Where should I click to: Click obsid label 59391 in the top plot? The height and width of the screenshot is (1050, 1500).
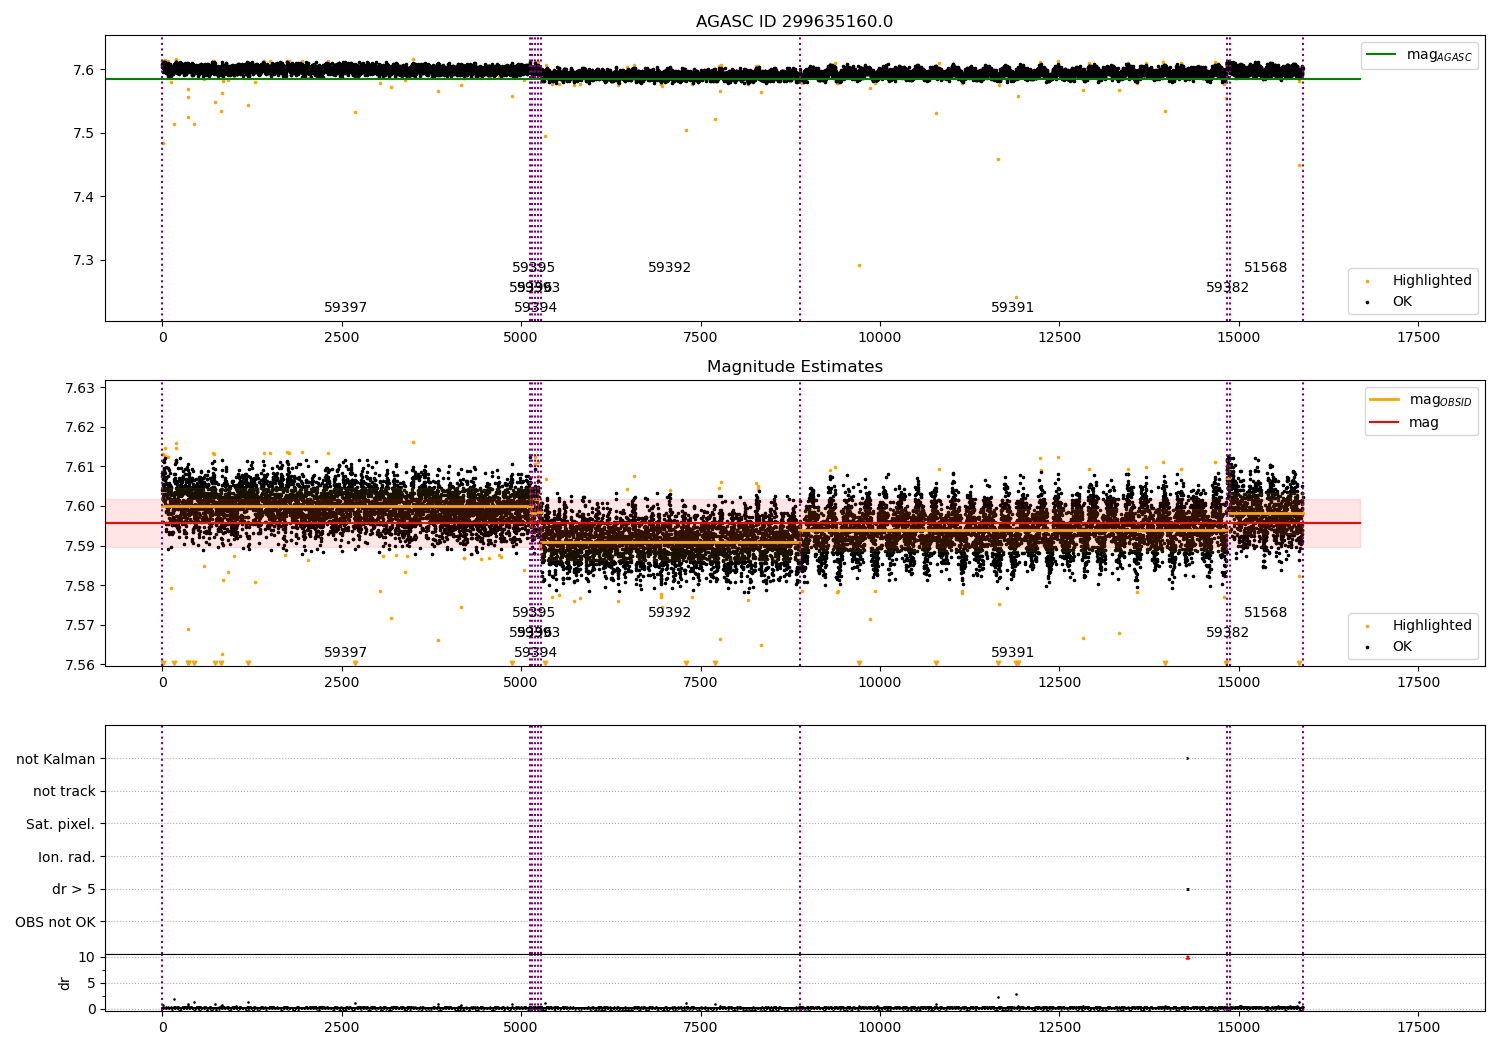1012,308
